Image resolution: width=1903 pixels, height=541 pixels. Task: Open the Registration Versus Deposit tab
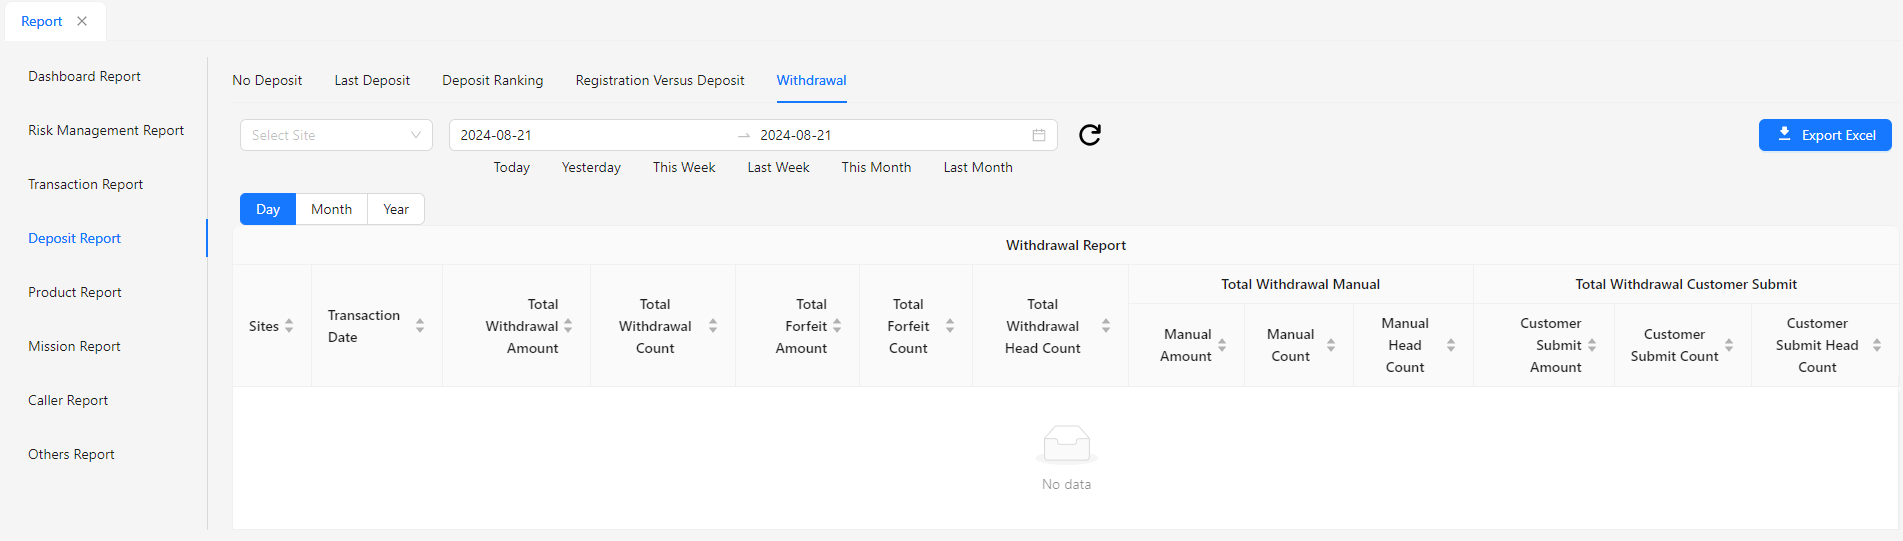point(659,80)
